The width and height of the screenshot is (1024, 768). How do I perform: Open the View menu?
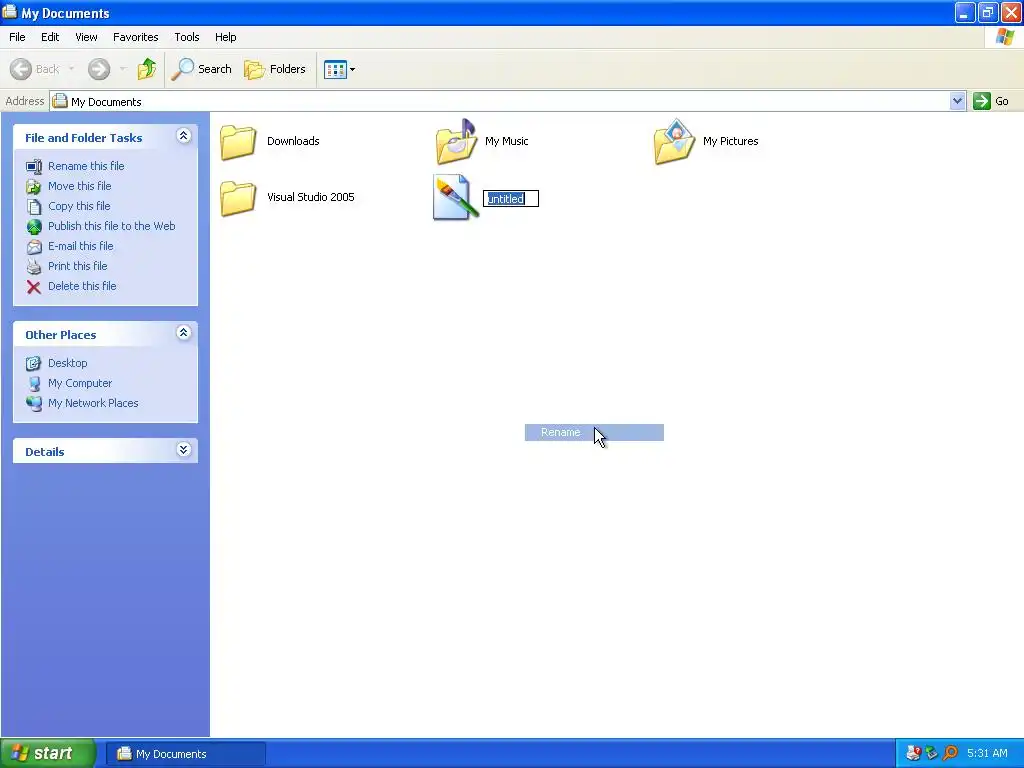tap(86, 37)
